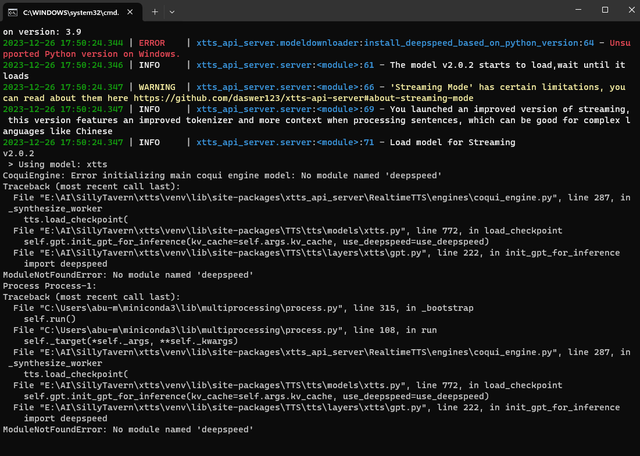Close the terminal window
Viewport: 640px width, 456px height.
coord(631,10)
